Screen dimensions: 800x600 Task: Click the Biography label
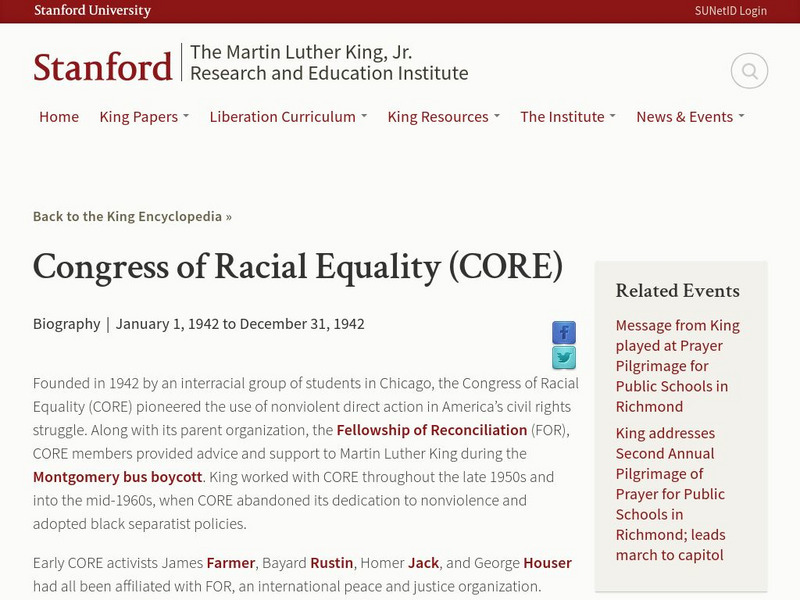(x=67, y=324)
